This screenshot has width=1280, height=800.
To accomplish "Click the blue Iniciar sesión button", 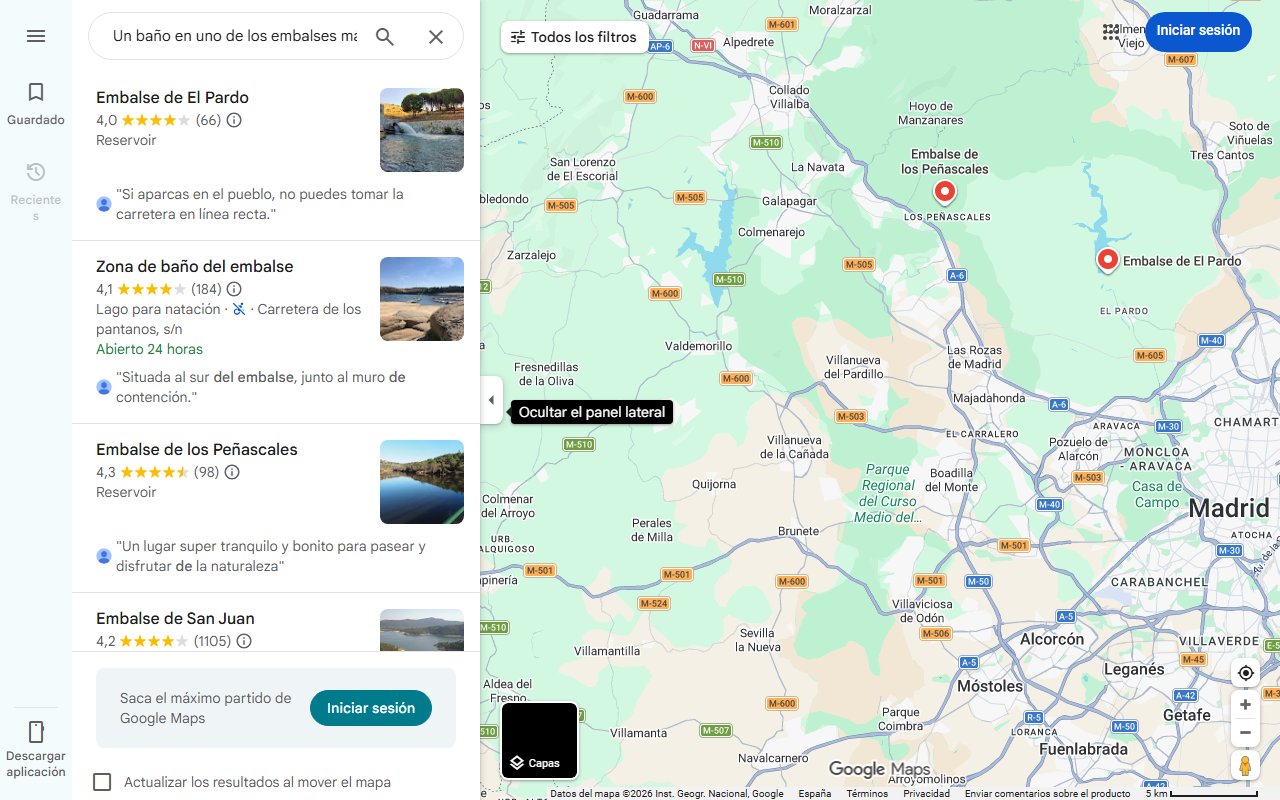I will (x=1198, y=31).
